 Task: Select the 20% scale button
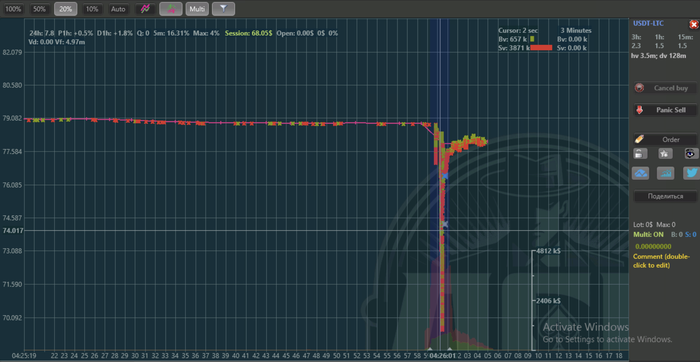(66, 9)
